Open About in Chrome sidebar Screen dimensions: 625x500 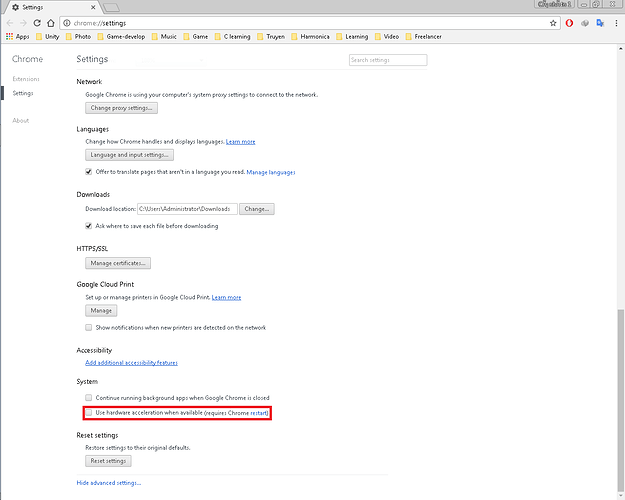(x=21, y=120)
